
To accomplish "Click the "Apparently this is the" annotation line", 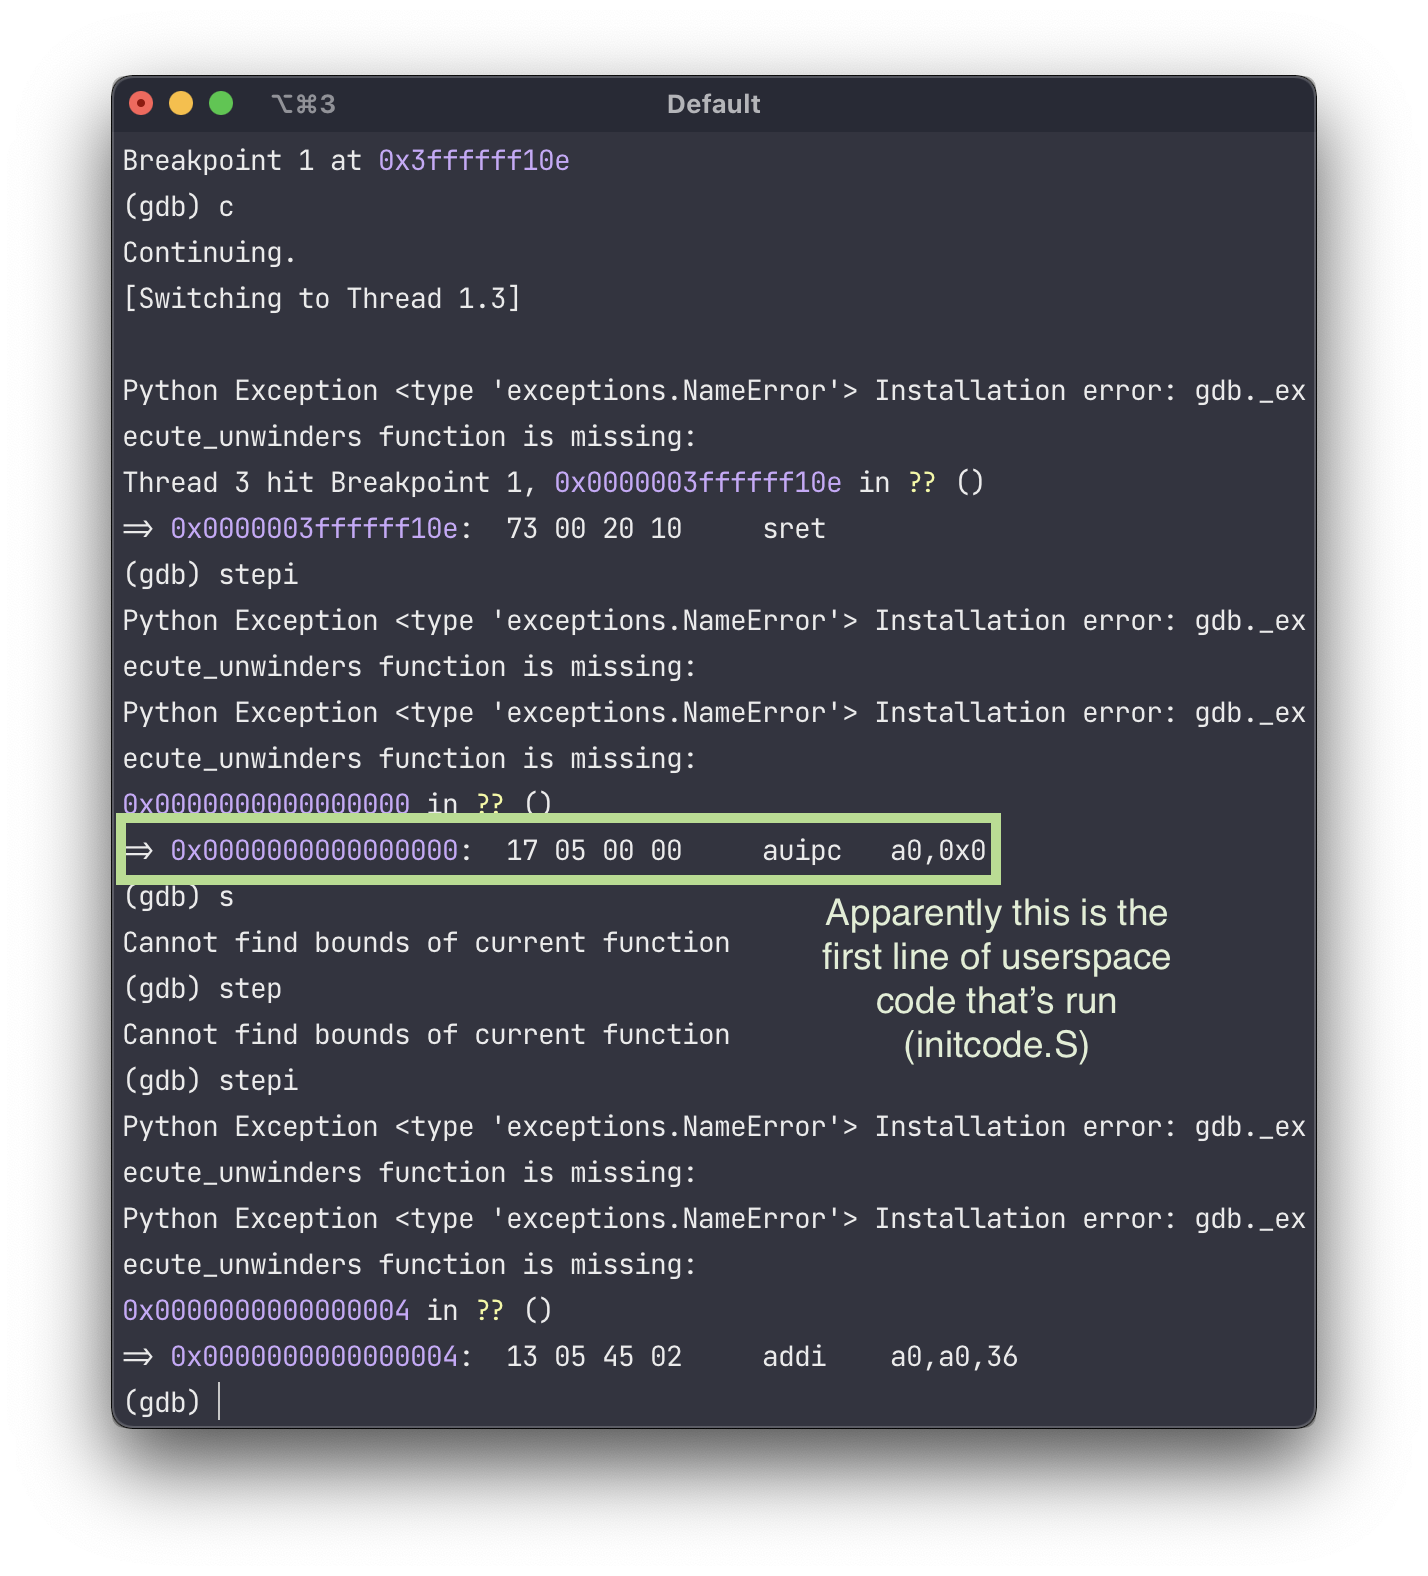I will pos(996,913).
